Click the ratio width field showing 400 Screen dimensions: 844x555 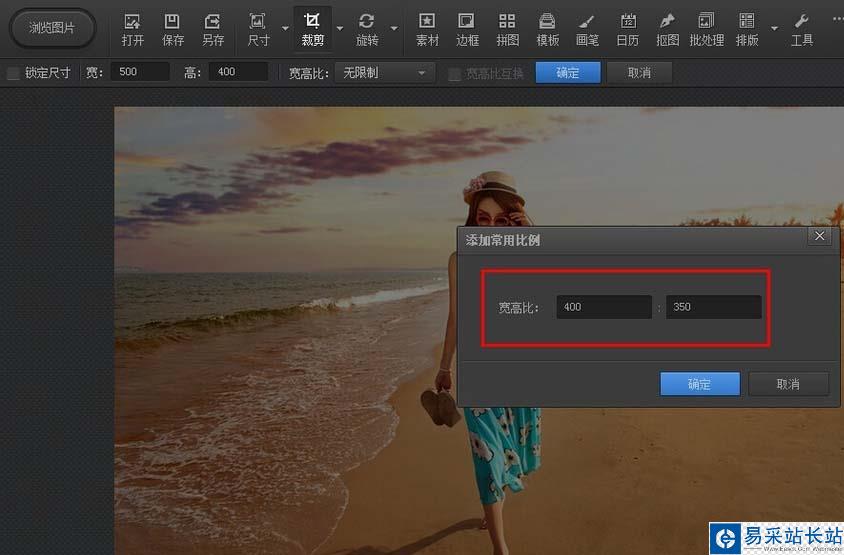[604, 307]
